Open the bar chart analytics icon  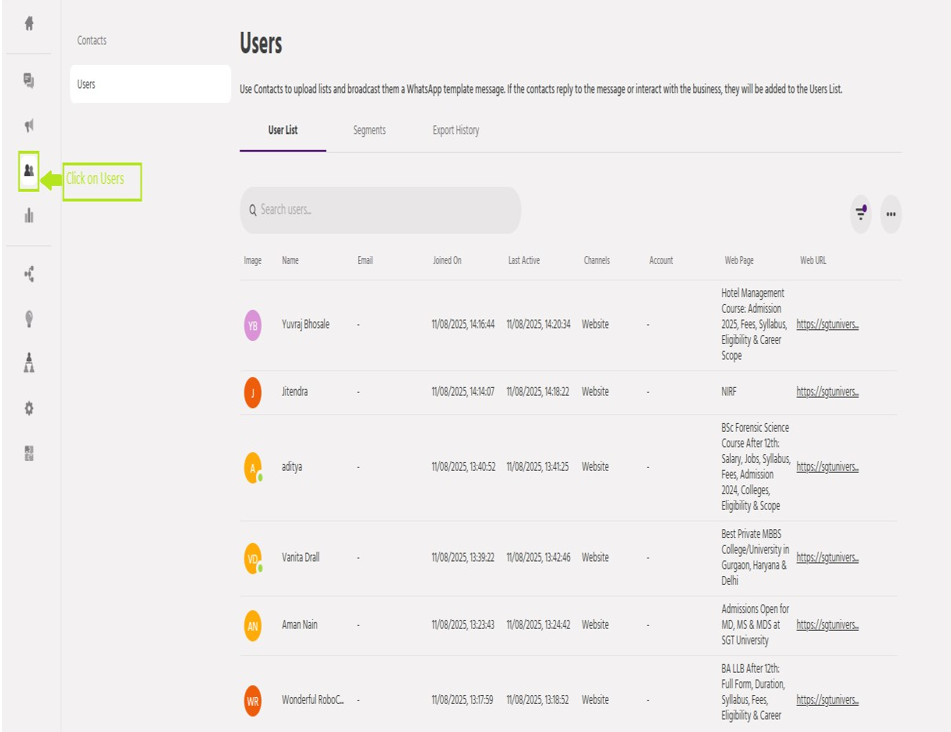(29, 215)
